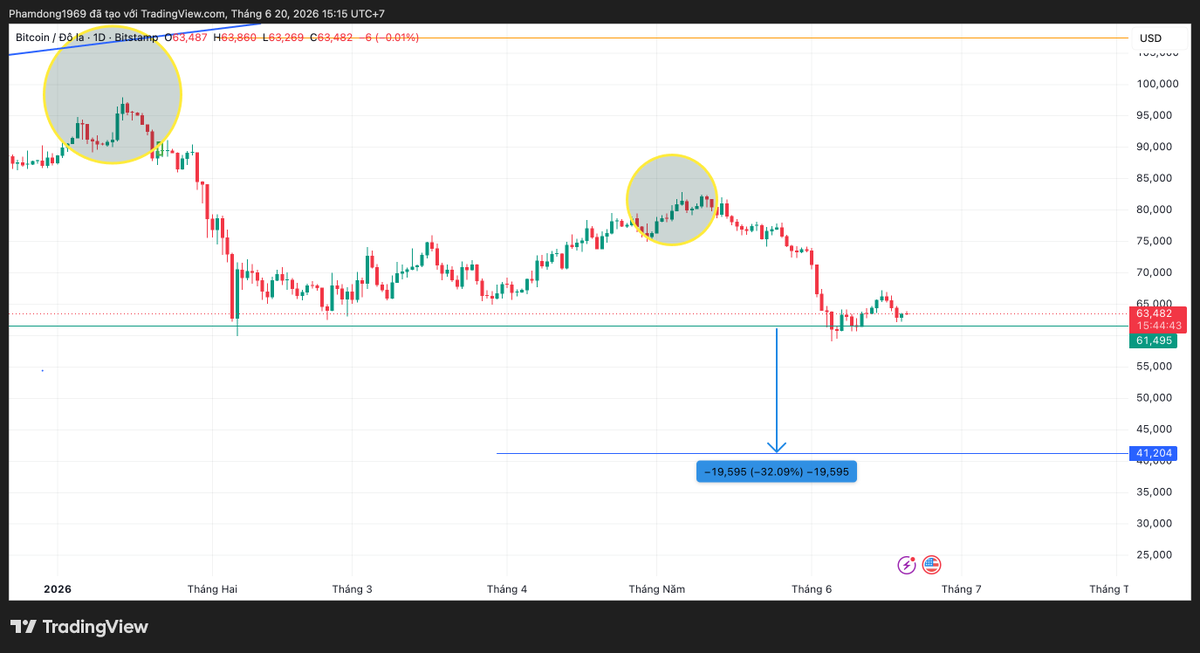Click the Tháng Năm time axis label
This screenshot has height=653, width=1200.
[x=657, y=589]
